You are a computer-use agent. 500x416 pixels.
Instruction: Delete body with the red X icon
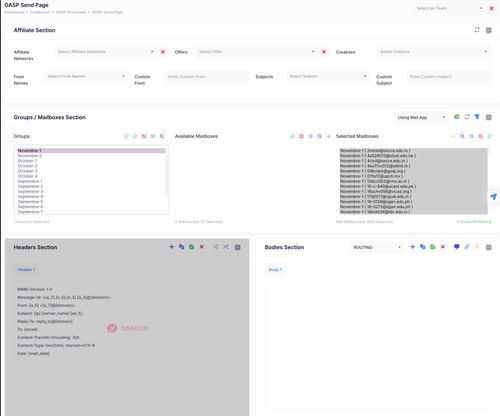click(x=443, y=247)
